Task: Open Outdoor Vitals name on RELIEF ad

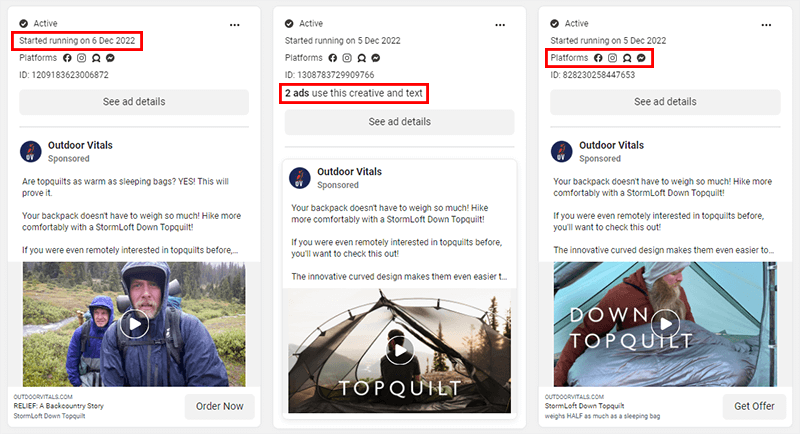Action: [x=80, y=145]
